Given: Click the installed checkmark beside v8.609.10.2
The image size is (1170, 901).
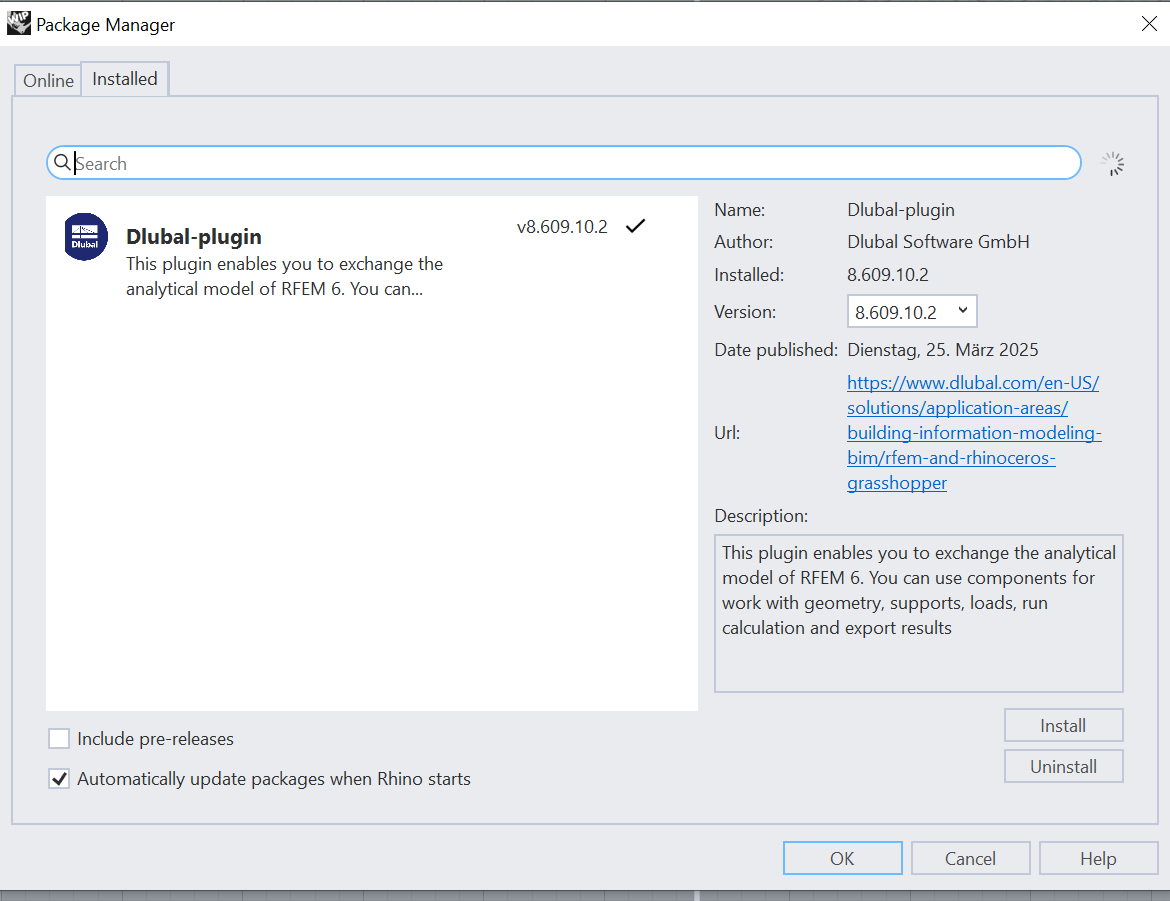Looking at the screenshot, I should coord(636,225).
